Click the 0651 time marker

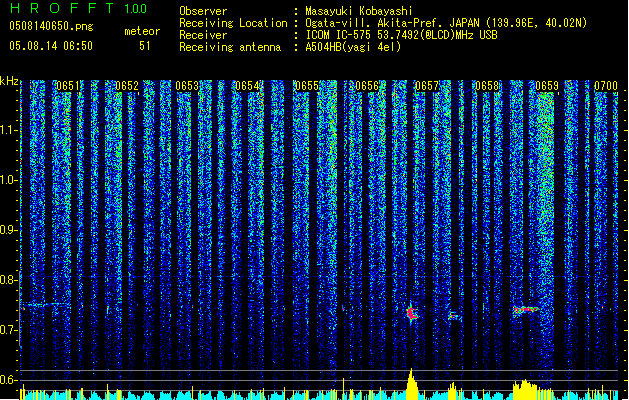click(x=68, y=86)
